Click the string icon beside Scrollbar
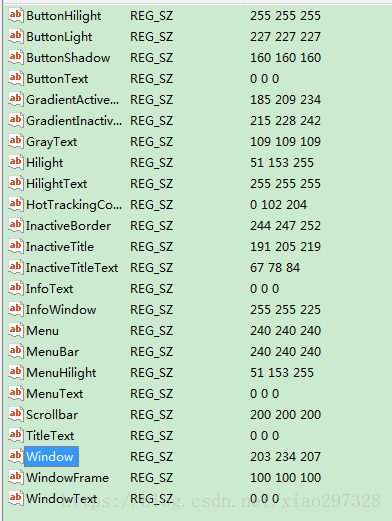 coord(16,414)
